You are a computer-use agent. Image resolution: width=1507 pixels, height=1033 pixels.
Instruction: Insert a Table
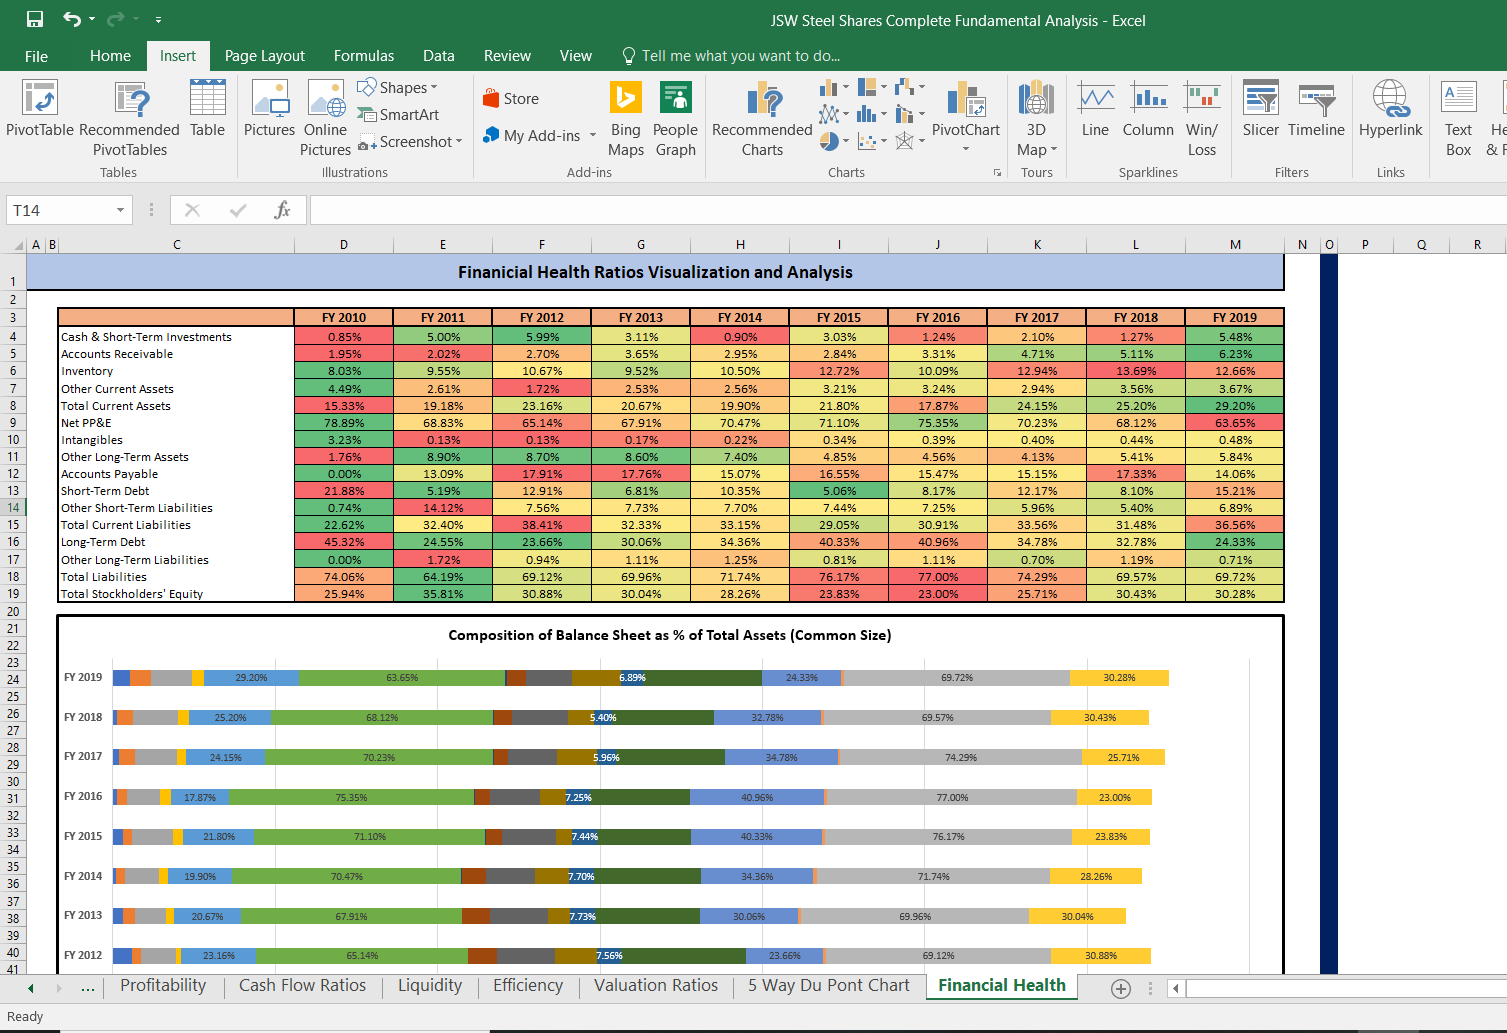coord(208,109)
